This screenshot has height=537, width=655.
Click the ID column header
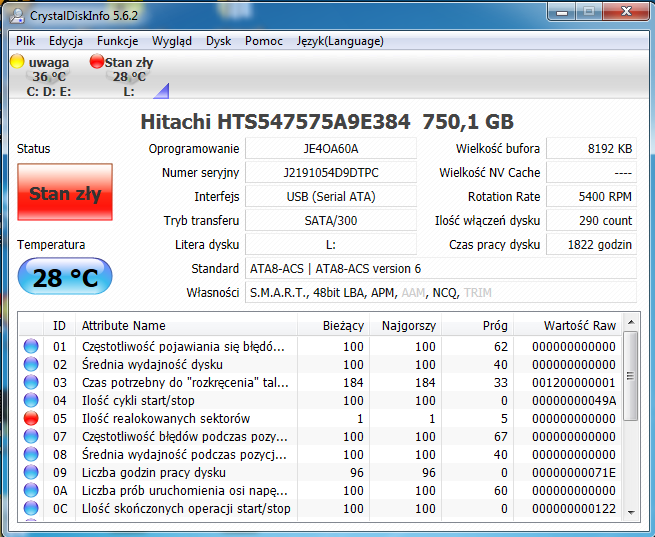tap(59, 325)
